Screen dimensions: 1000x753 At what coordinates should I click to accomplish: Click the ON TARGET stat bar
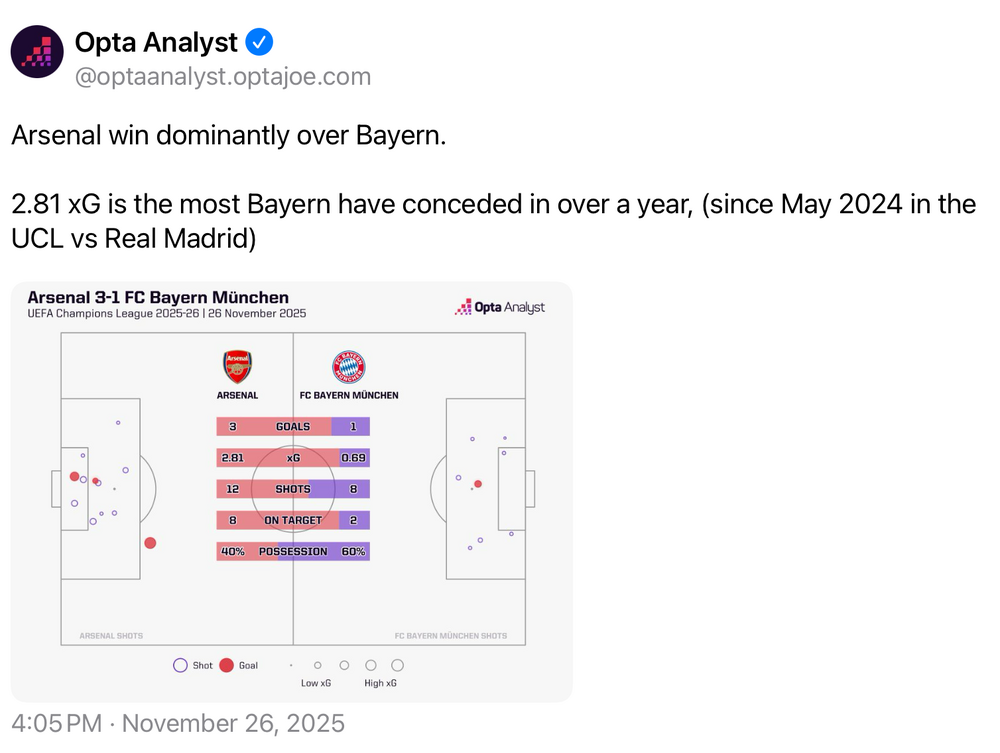[x=293, y=520]
